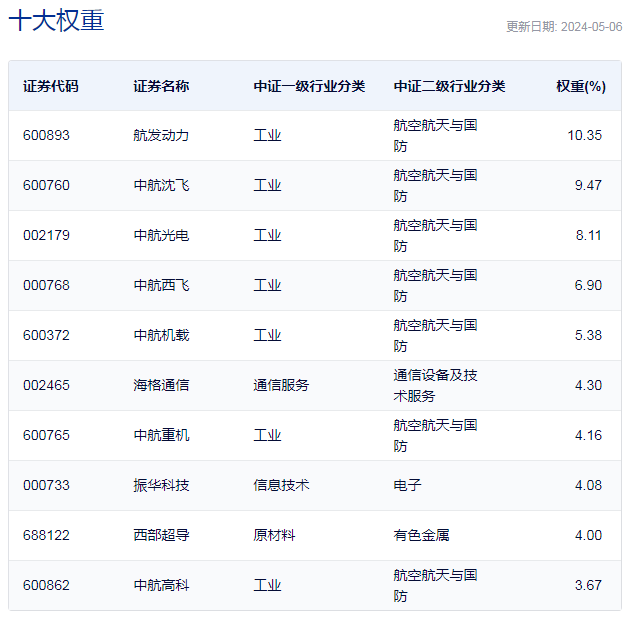Click 航空航天与国防 in the 600893 row
The height and width of the screenshot is (618, 628).
click(435, 136)
